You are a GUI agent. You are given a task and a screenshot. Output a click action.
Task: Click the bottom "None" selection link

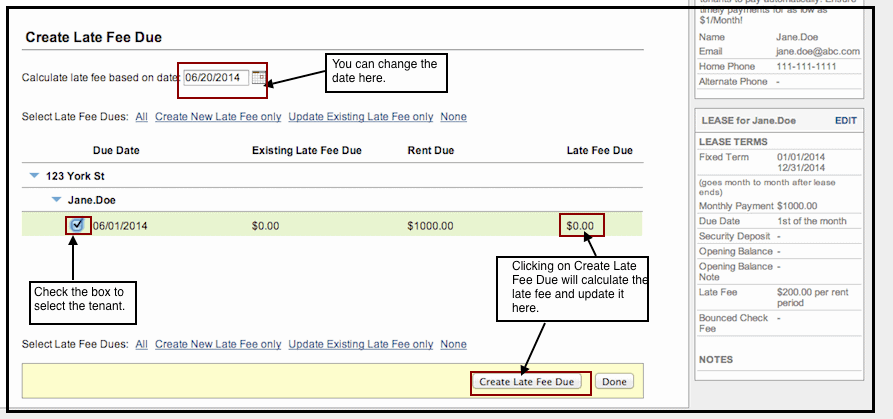click(x=453, y=345)
